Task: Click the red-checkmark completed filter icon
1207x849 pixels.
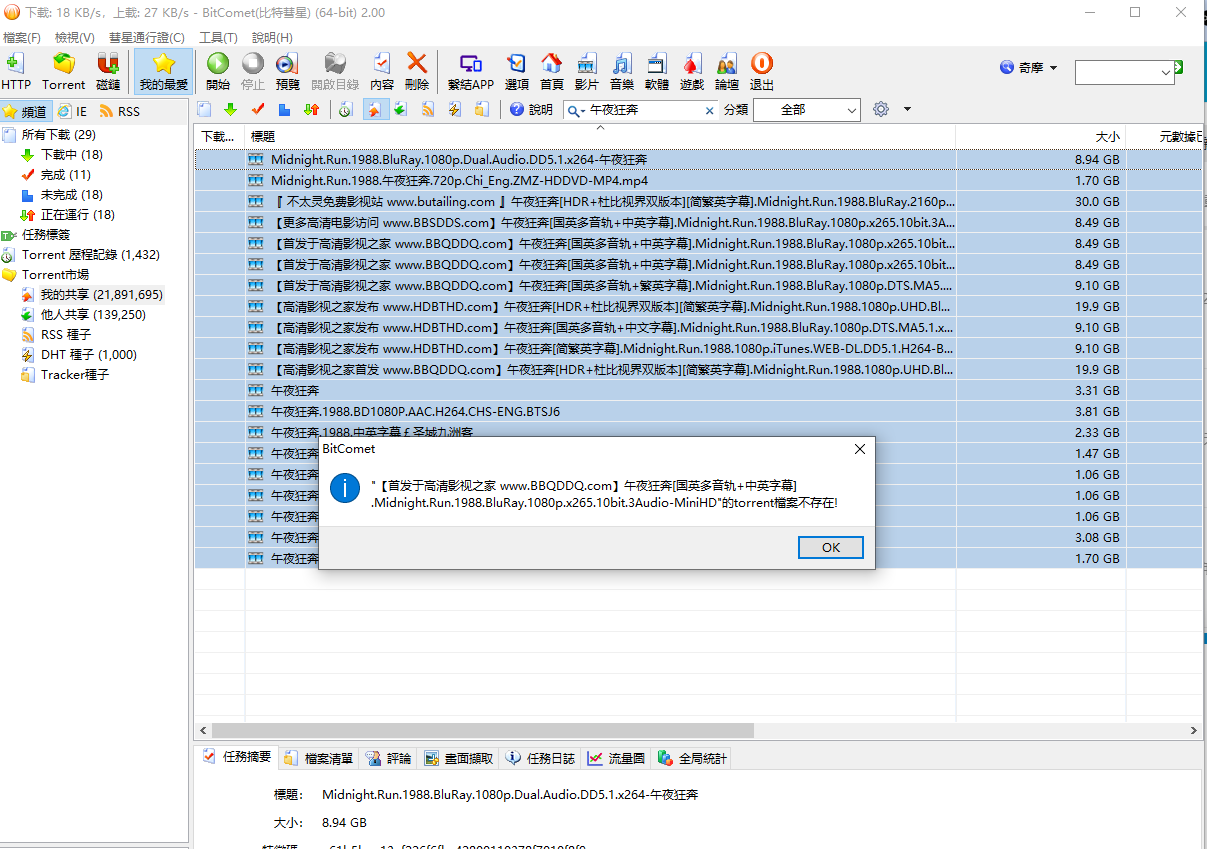Action: (x=258, y=109)
